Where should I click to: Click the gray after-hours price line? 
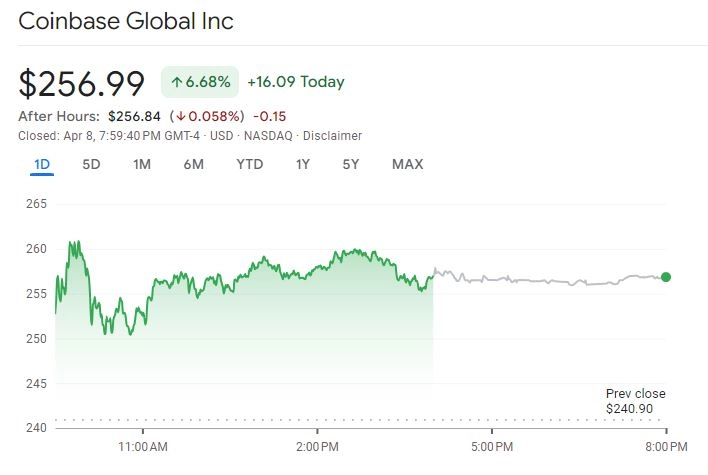point(549,280)
